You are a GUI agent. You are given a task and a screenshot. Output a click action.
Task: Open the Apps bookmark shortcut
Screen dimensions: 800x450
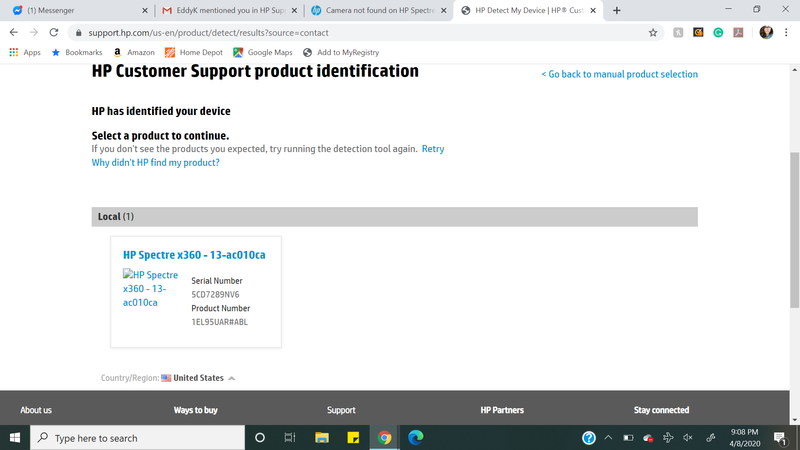(x=25, y=52)
